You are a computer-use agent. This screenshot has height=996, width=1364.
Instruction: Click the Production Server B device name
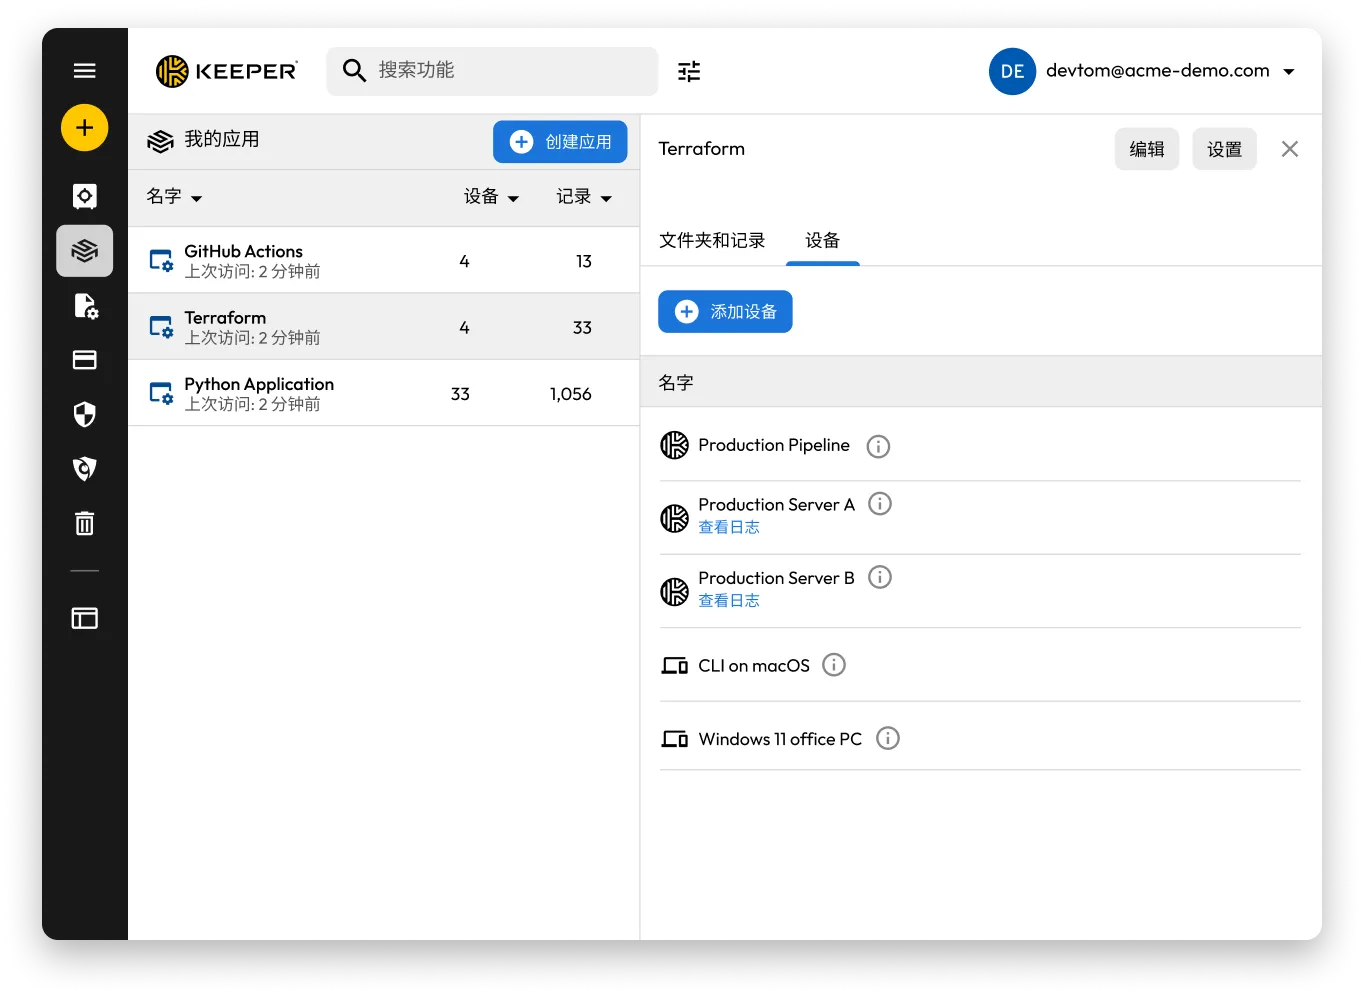point(776,578)
